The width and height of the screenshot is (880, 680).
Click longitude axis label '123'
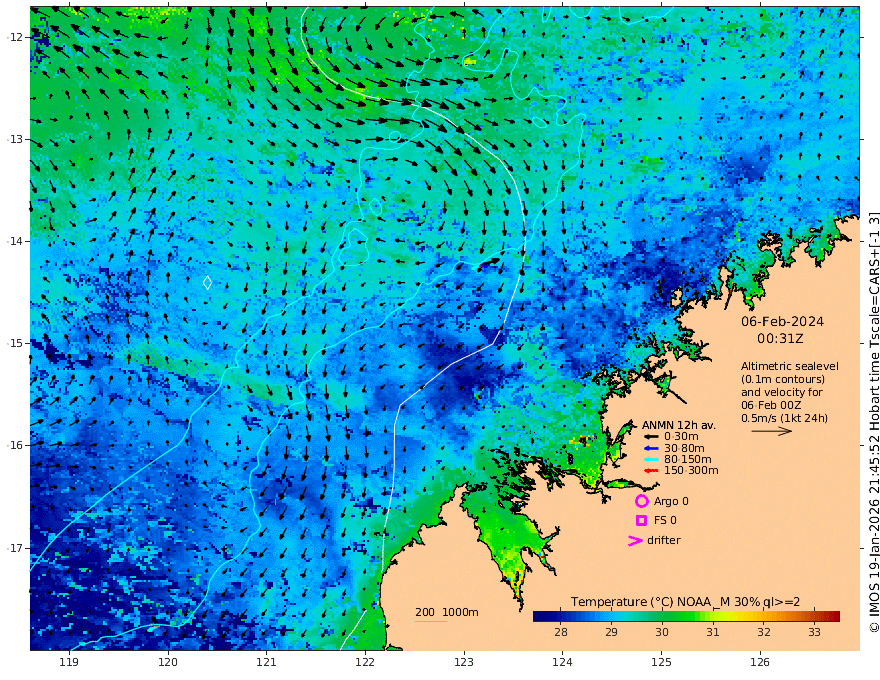[x=464, y=663]
